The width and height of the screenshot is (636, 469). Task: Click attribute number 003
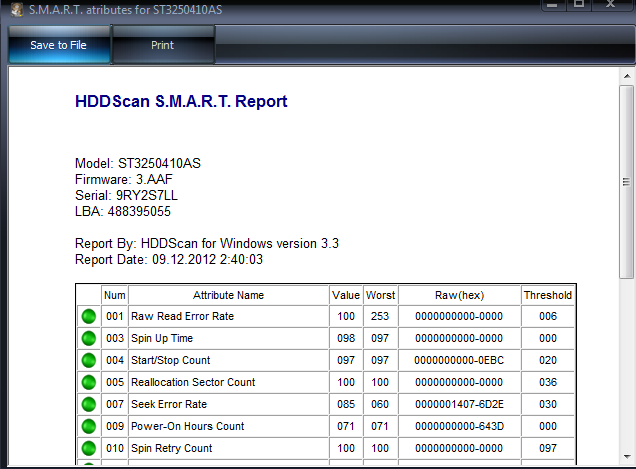(x=115, y=338)
